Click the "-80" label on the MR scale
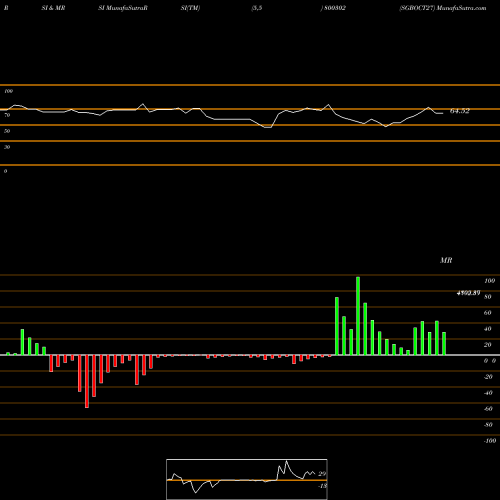 pos(488,425)
